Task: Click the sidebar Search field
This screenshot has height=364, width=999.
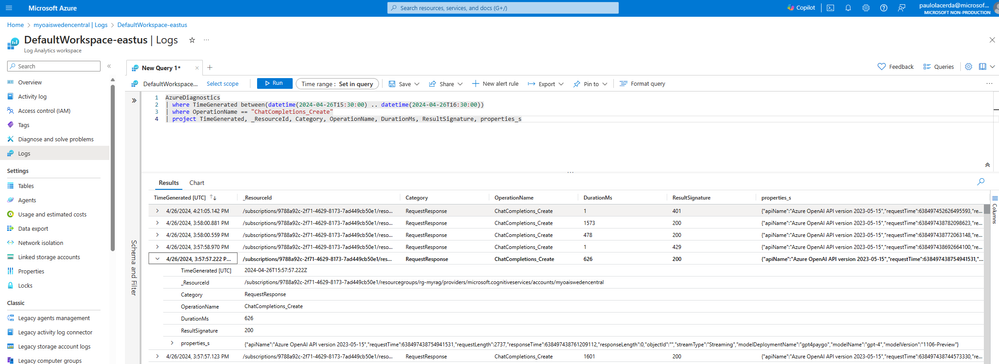Action: pos(54,66)
